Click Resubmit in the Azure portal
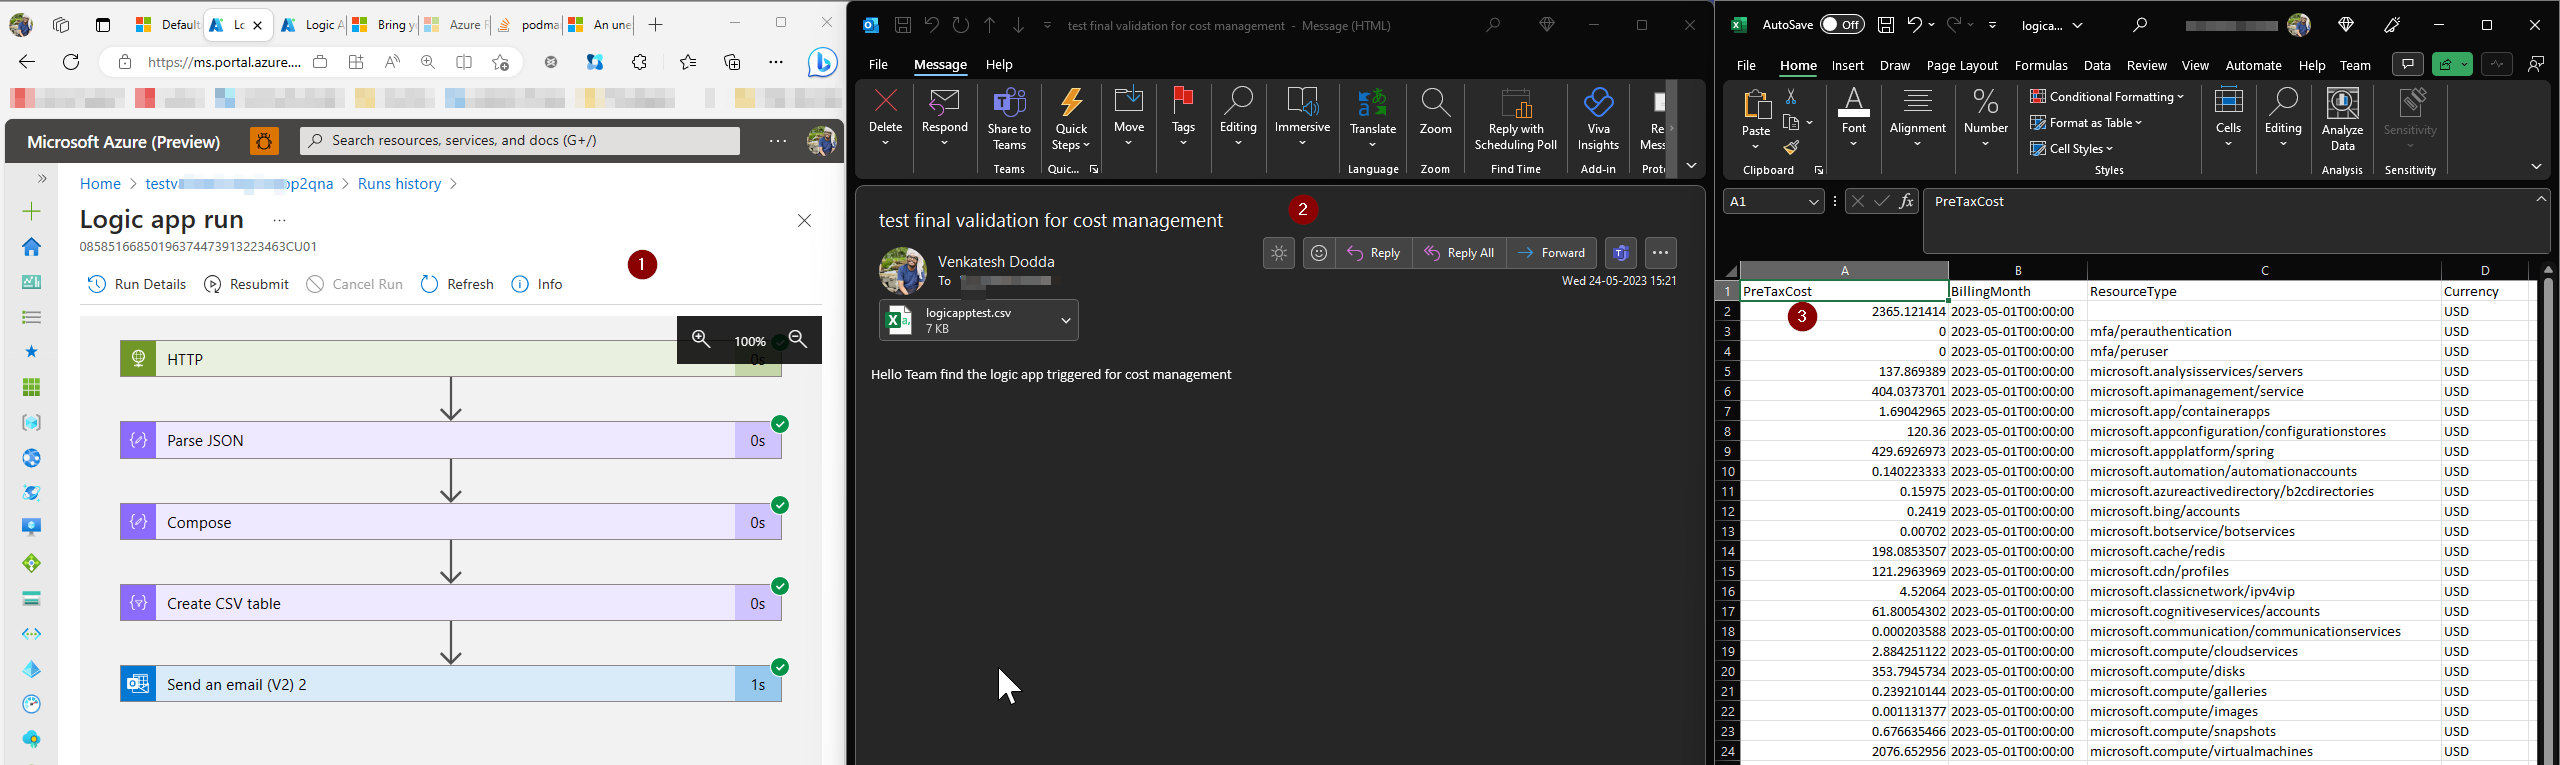Viewport: 2560px width, 765px height. point(247,284)
